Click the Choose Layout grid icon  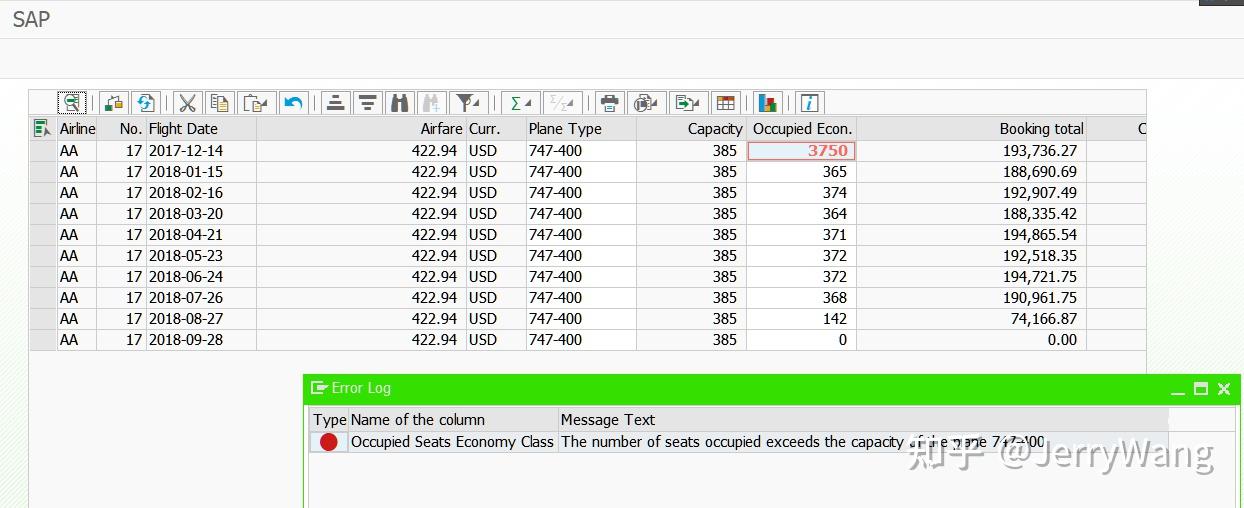pos(726,102)
